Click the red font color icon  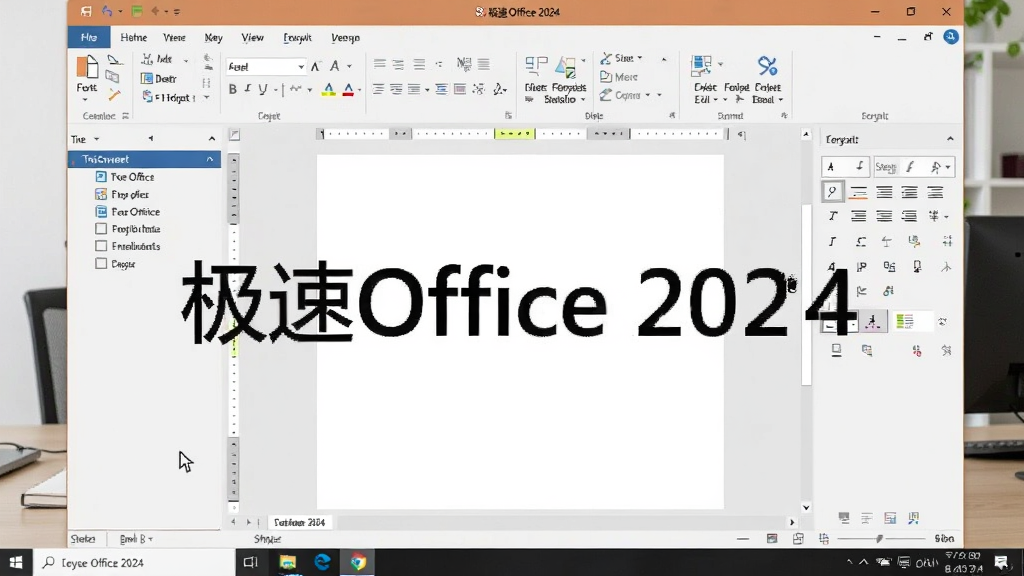coord(348,89)
